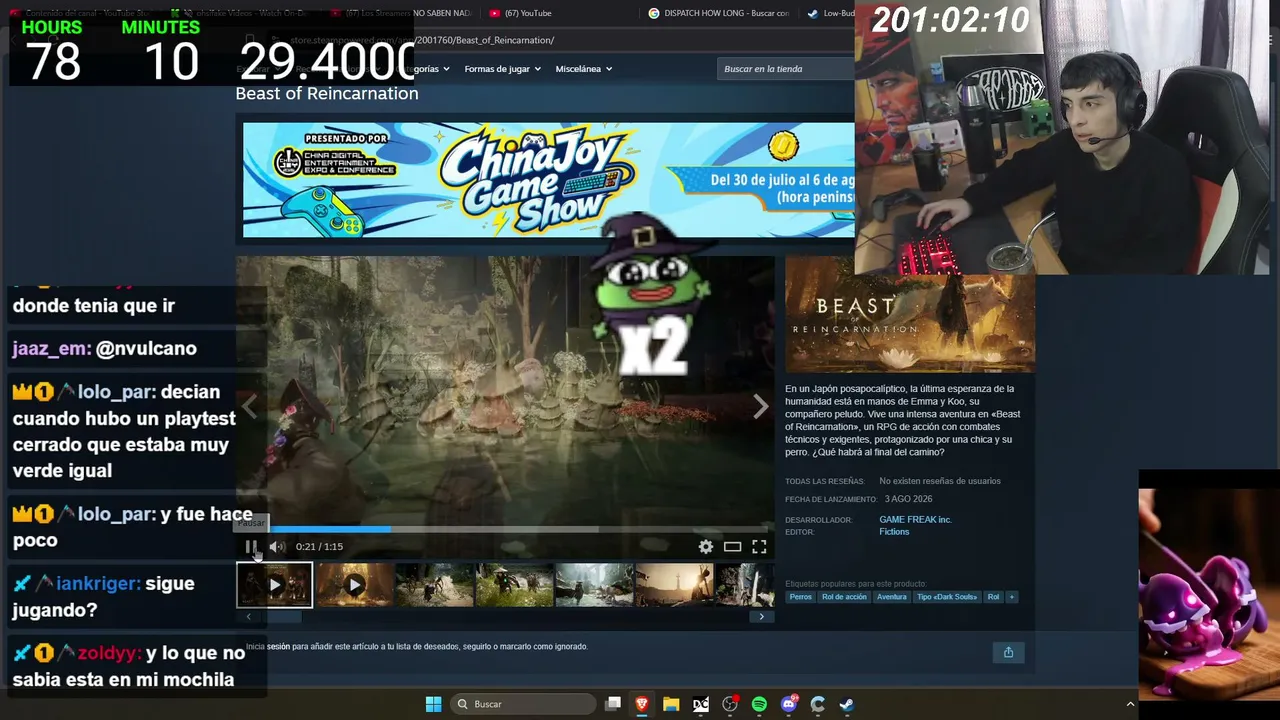Open the ChinaJoy Game Show banner
1280x720 pixels.
(x=549, y=180)
